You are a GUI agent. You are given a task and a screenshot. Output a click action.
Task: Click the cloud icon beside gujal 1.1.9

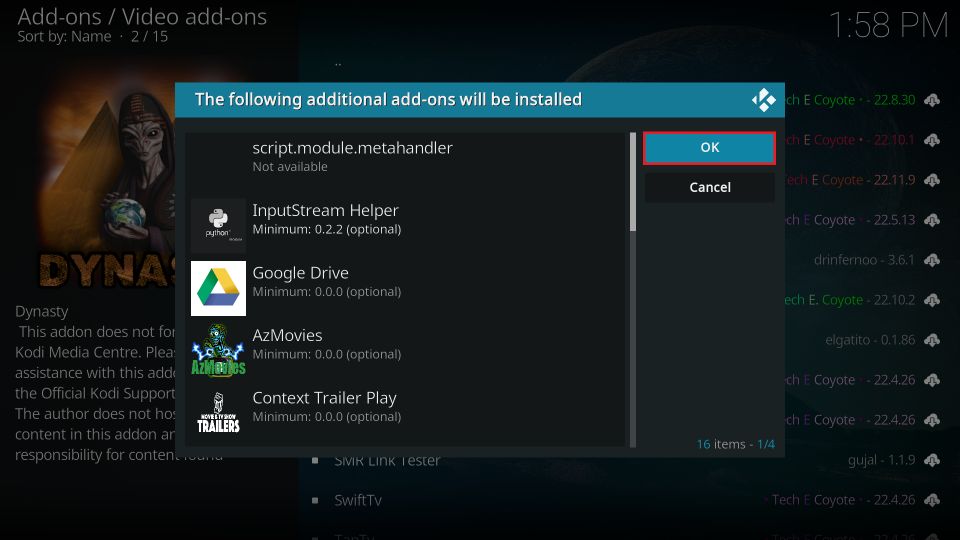pyautogui.click(x=932, y=460)
